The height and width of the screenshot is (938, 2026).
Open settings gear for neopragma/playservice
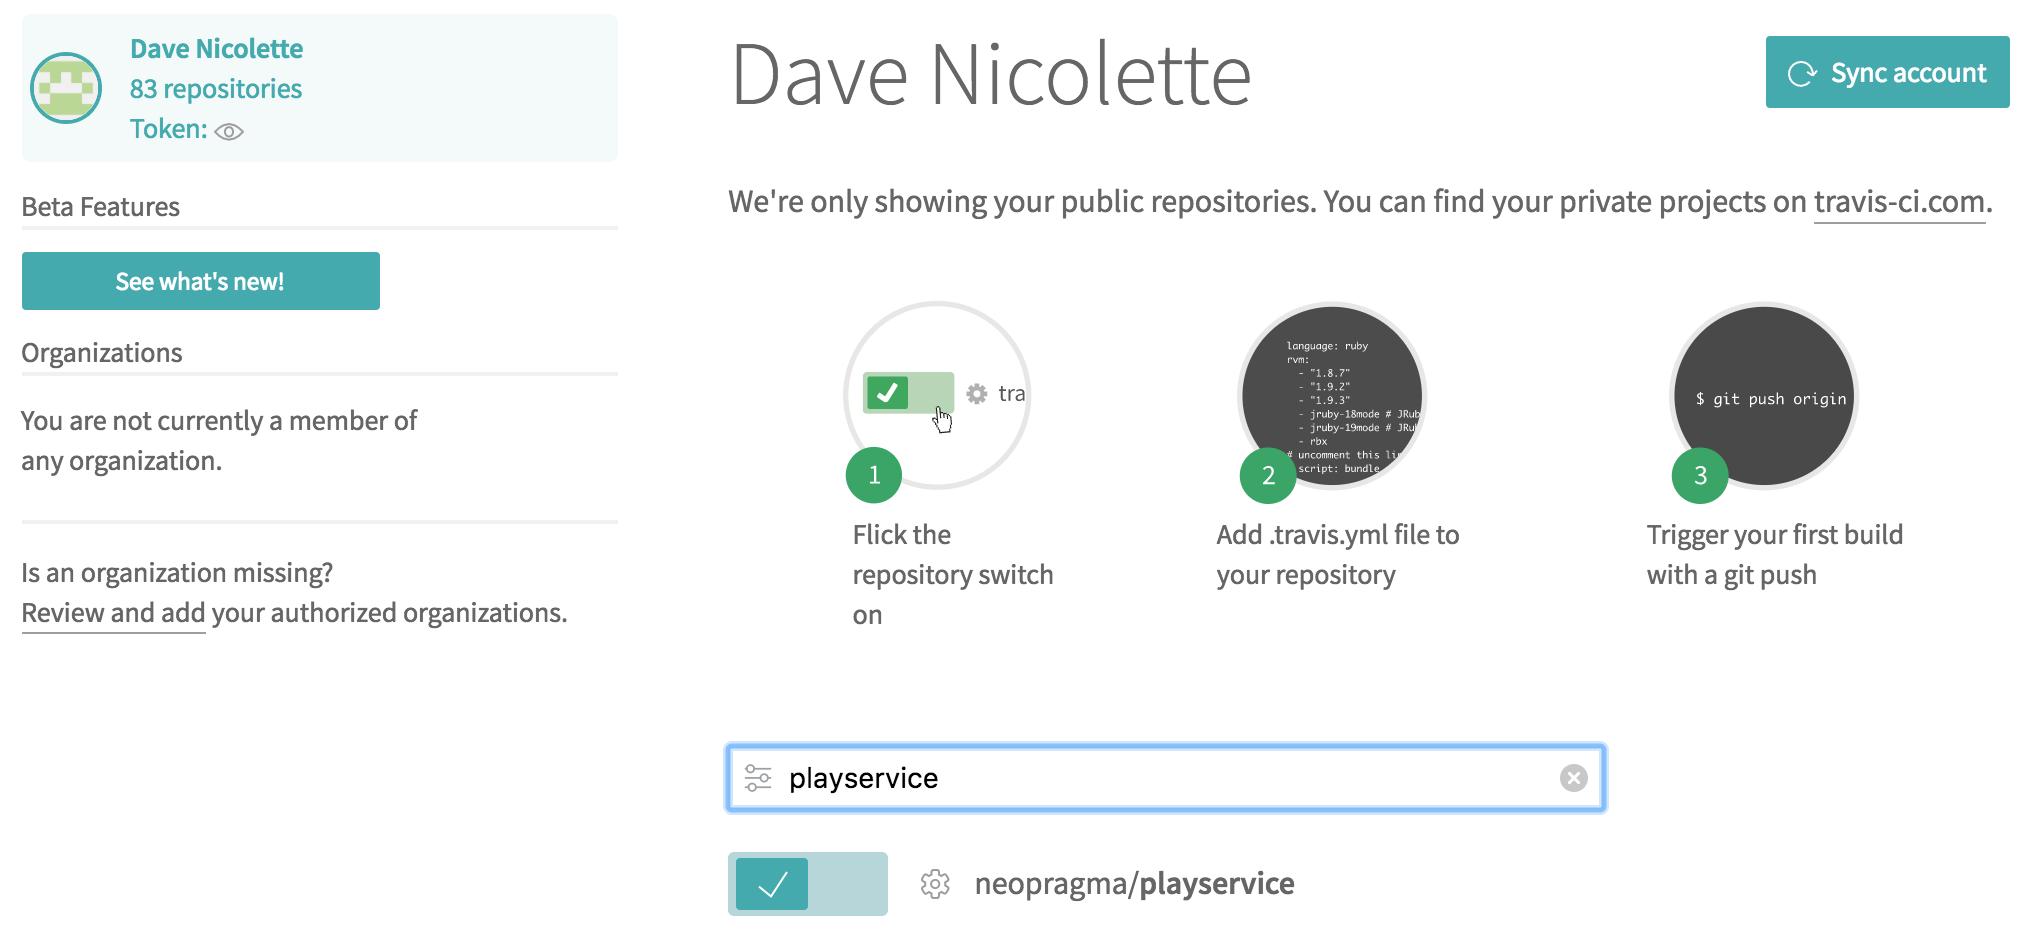point(935,884)
